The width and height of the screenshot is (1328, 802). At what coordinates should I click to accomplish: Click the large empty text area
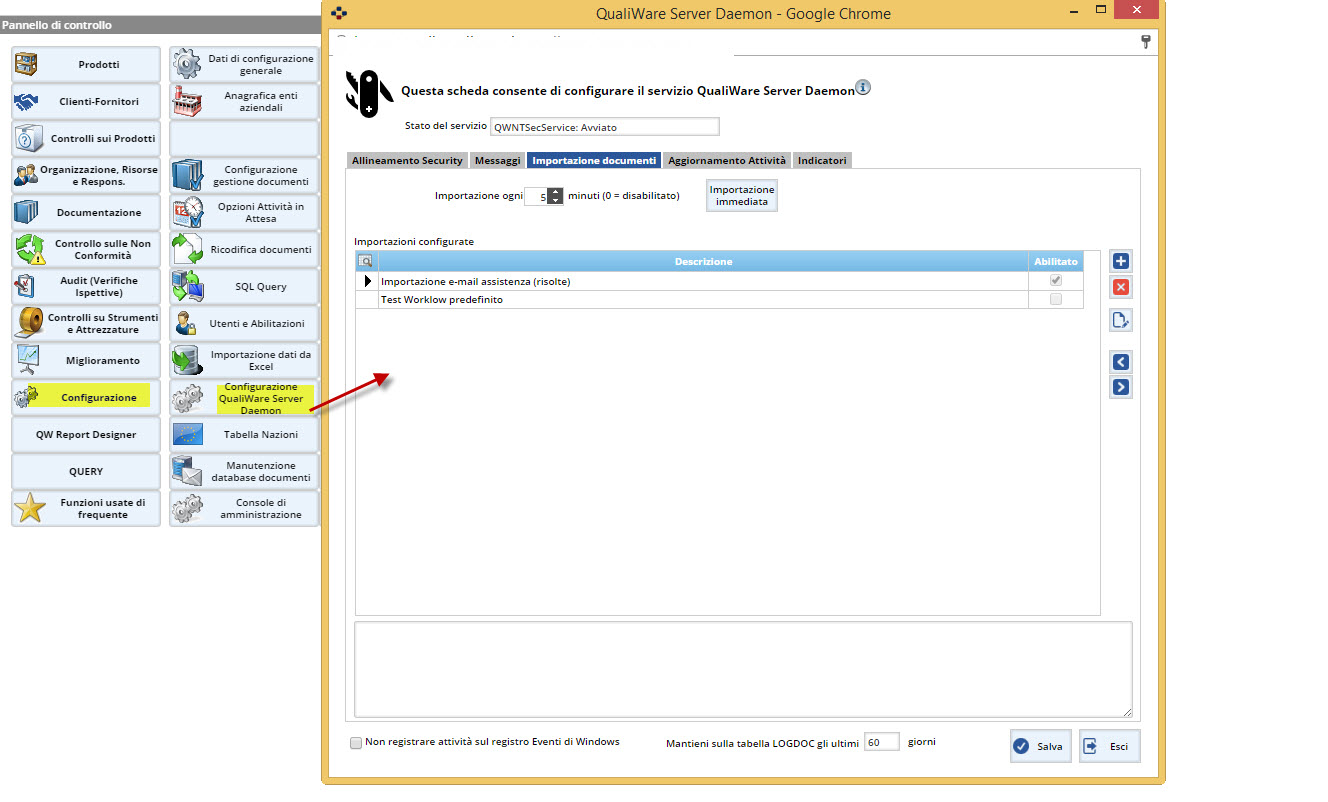point(743,669)
